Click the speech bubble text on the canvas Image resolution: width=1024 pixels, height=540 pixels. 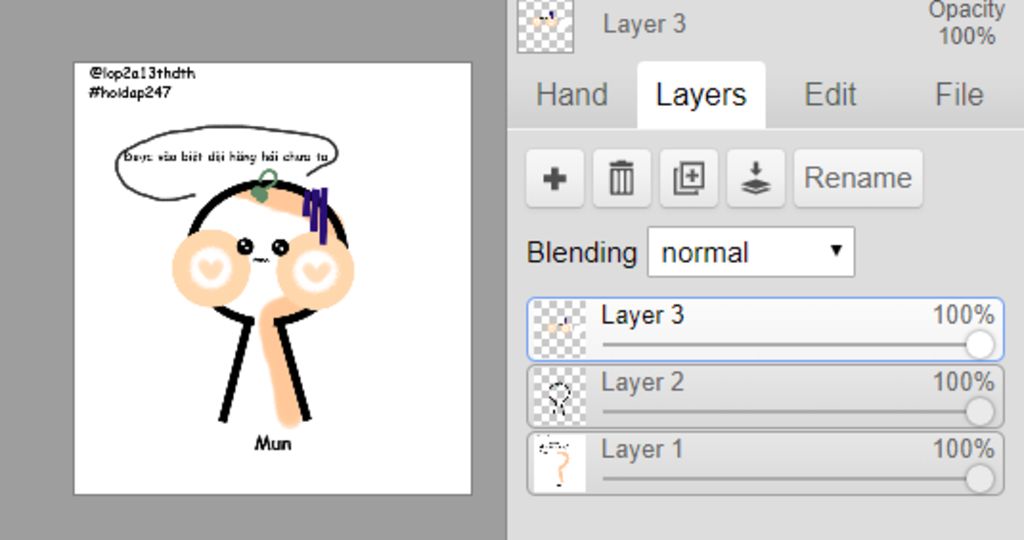226,157
